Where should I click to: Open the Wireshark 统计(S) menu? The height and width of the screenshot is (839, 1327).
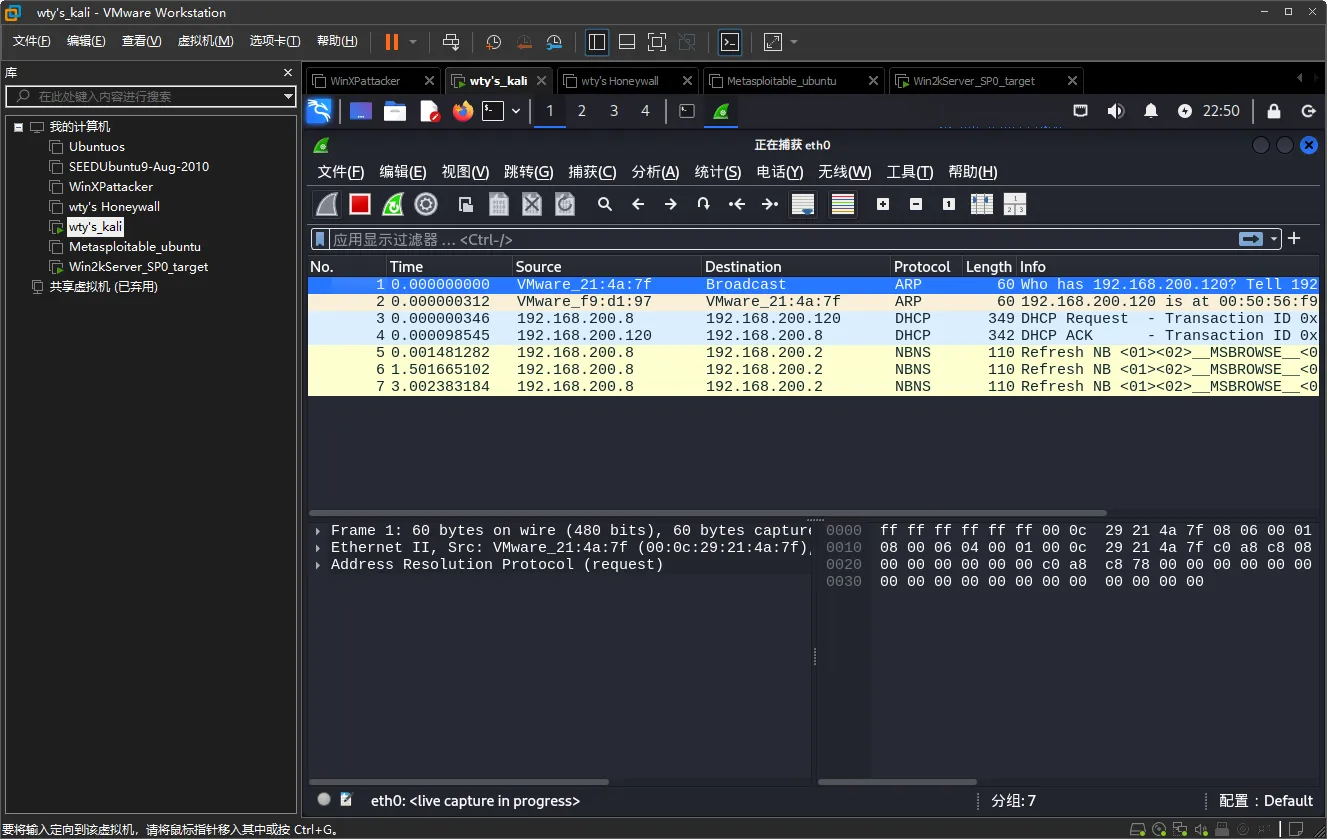[x=718, y=172]
